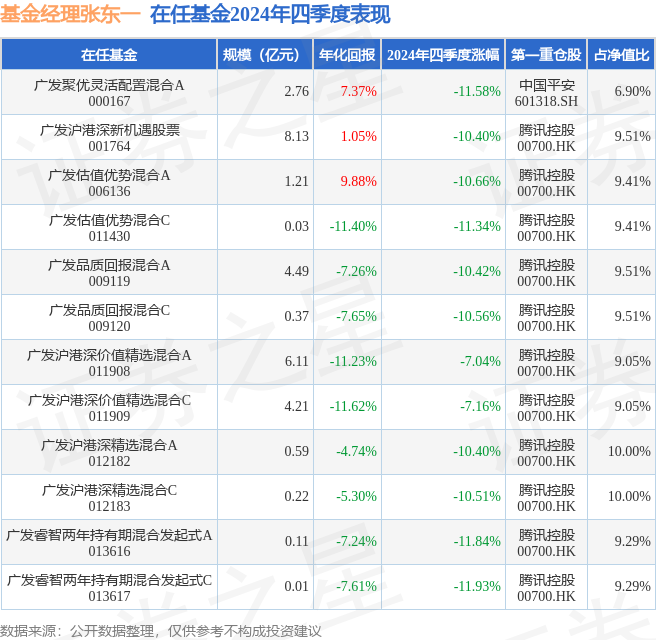Click the -11.93% quarterly change value
The width and height of the screenshot is (656, 640).
pos(477,586)
